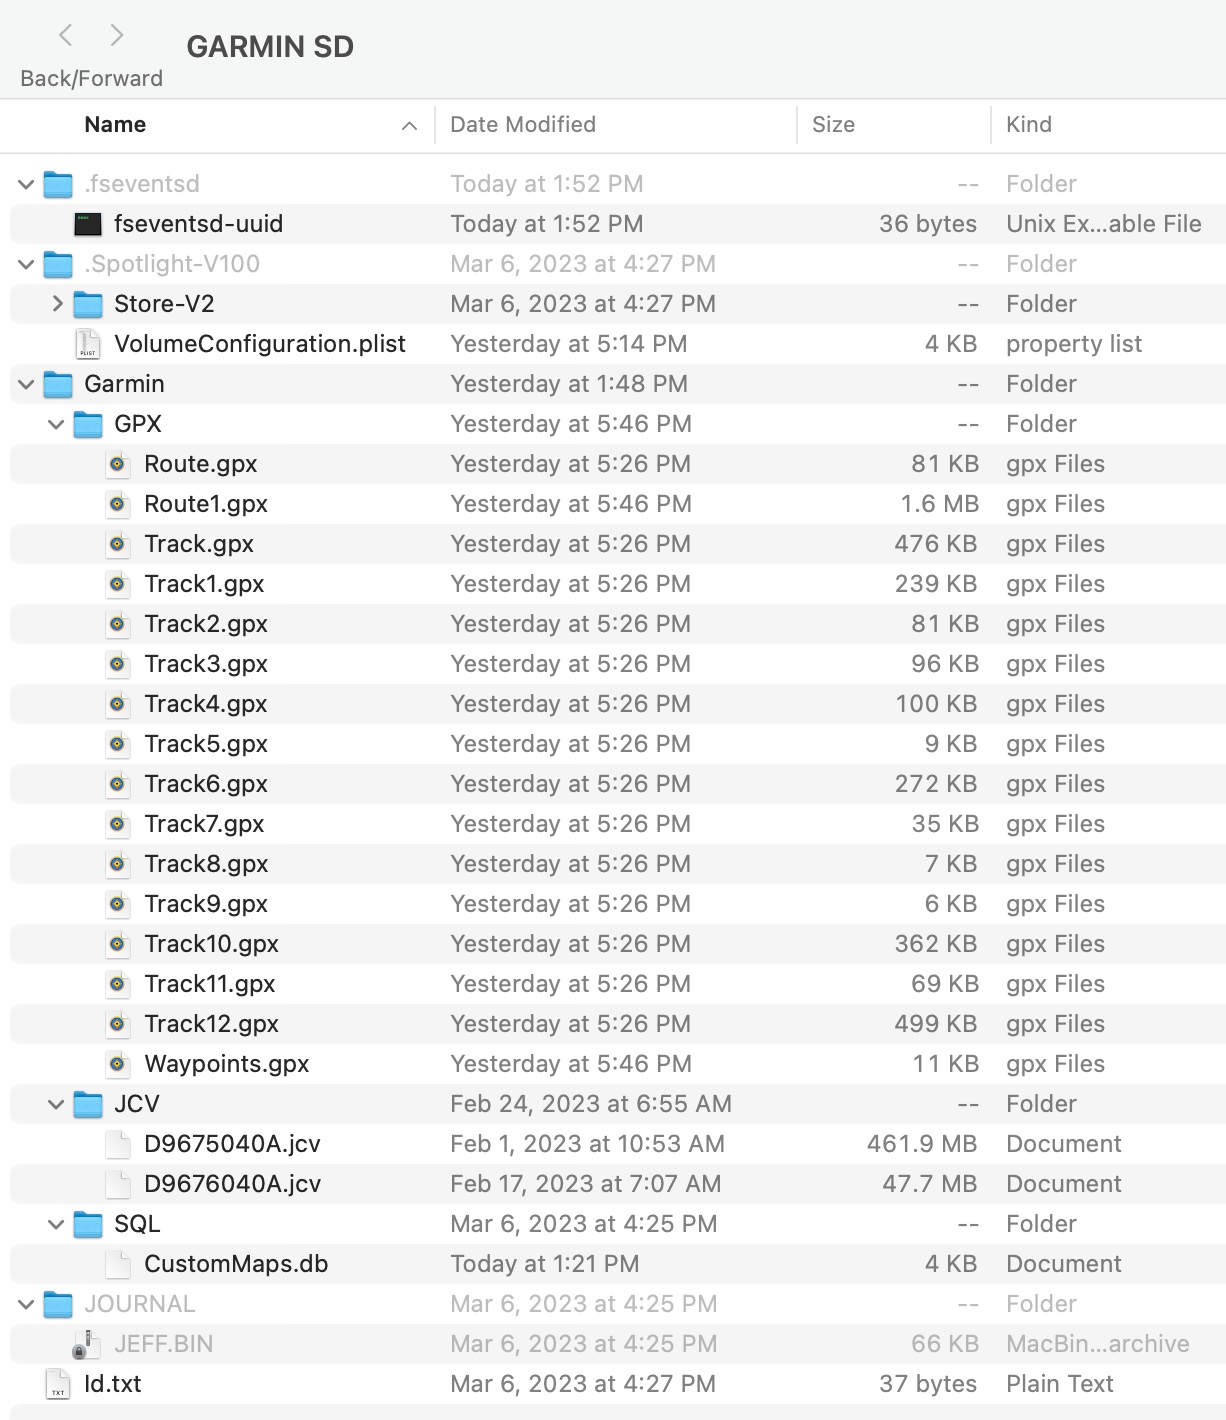This screenshot has height=1420, width=1226.
Task: Click the 'Feb 1, 2023 at 10:53 AM' date
Action: (x=588, y=1144)
